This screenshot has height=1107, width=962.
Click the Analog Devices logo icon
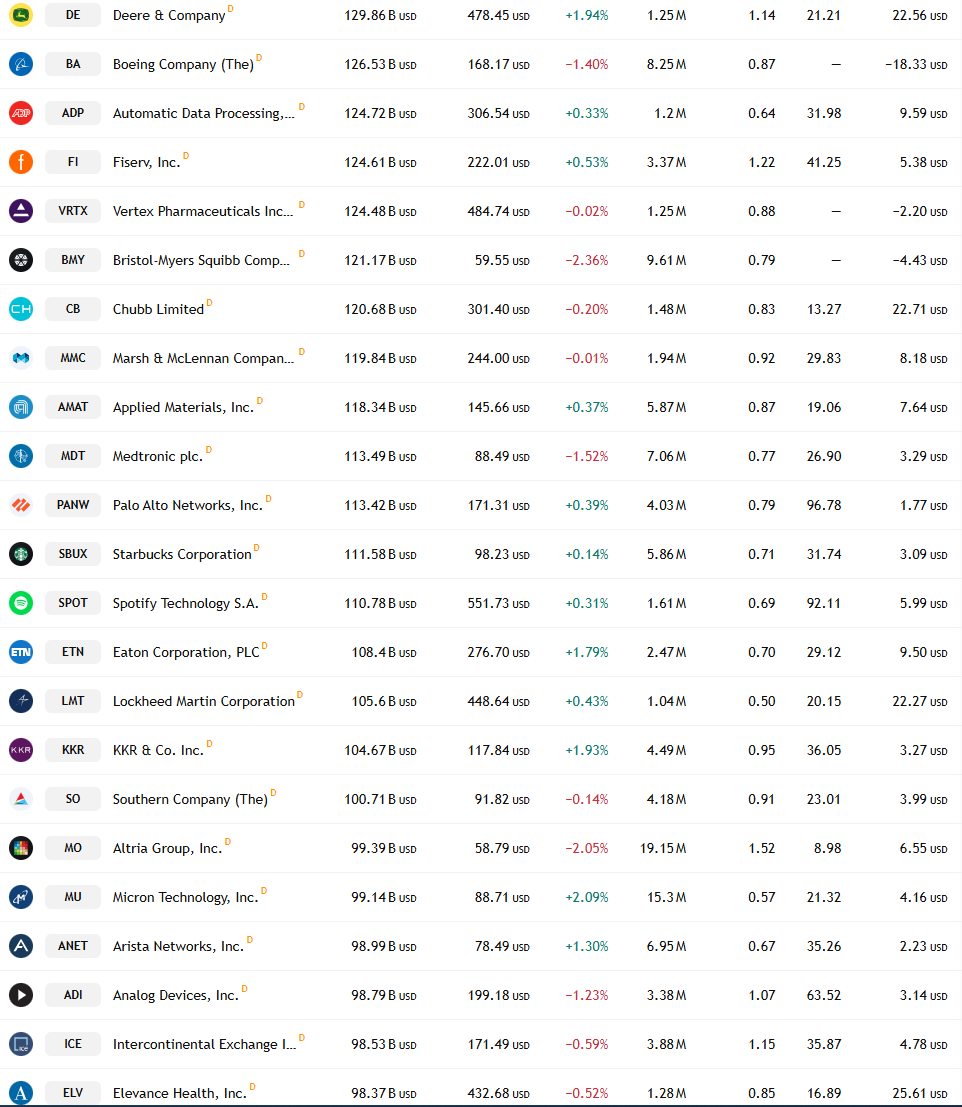(21, 995)
